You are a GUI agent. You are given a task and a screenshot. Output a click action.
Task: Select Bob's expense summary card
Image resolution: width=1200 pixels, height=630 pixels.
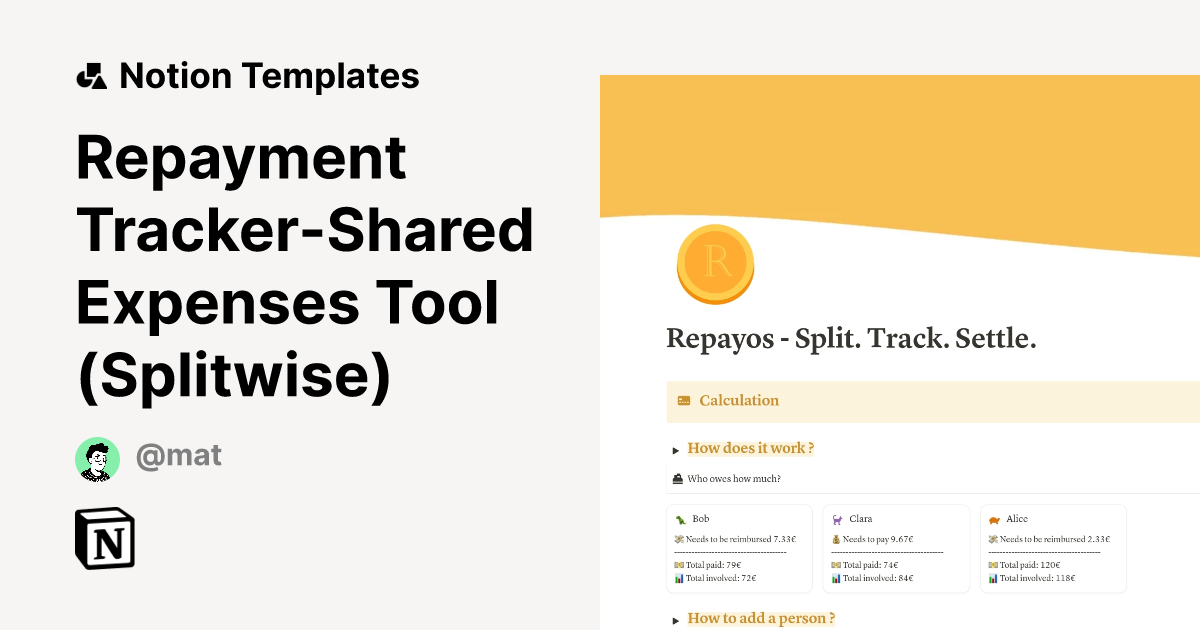(740, 548)
